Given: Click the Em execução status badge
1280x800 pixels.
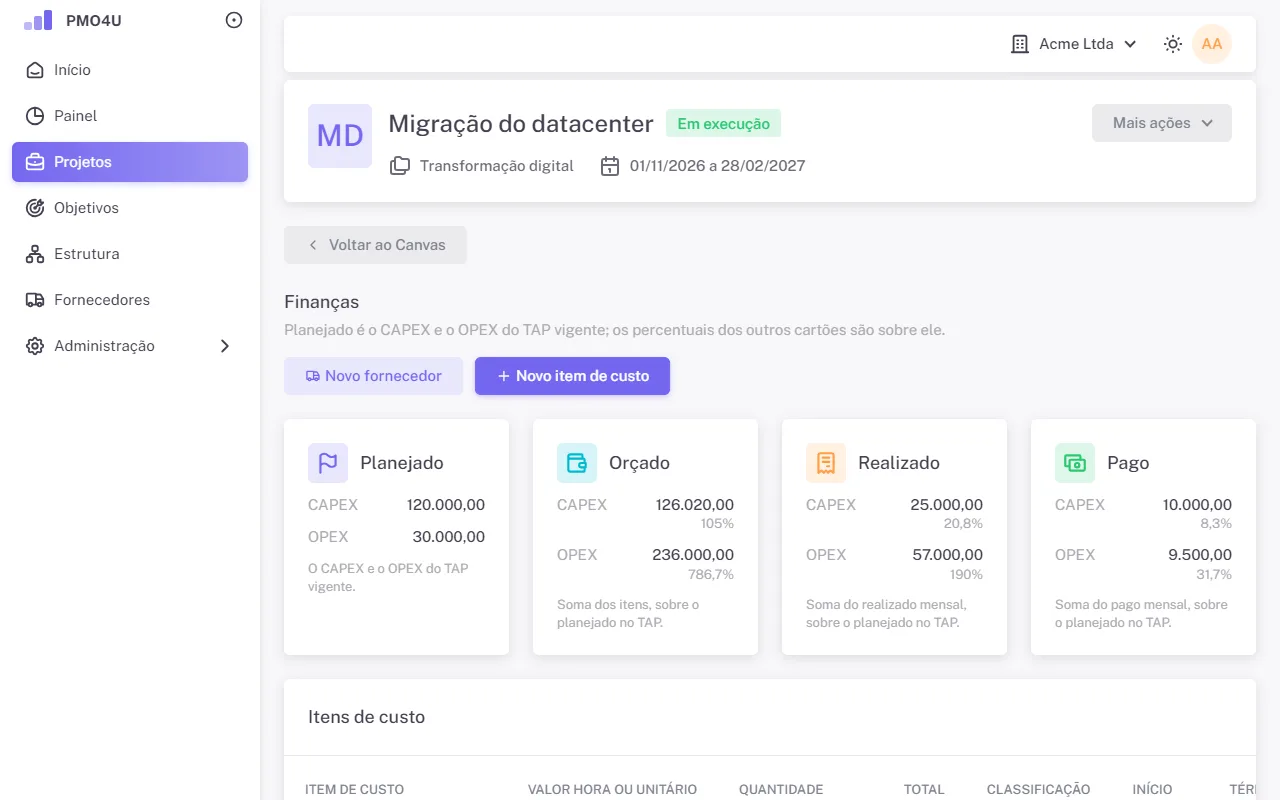Looking at the screenshot, I should (x=723, y=124).
